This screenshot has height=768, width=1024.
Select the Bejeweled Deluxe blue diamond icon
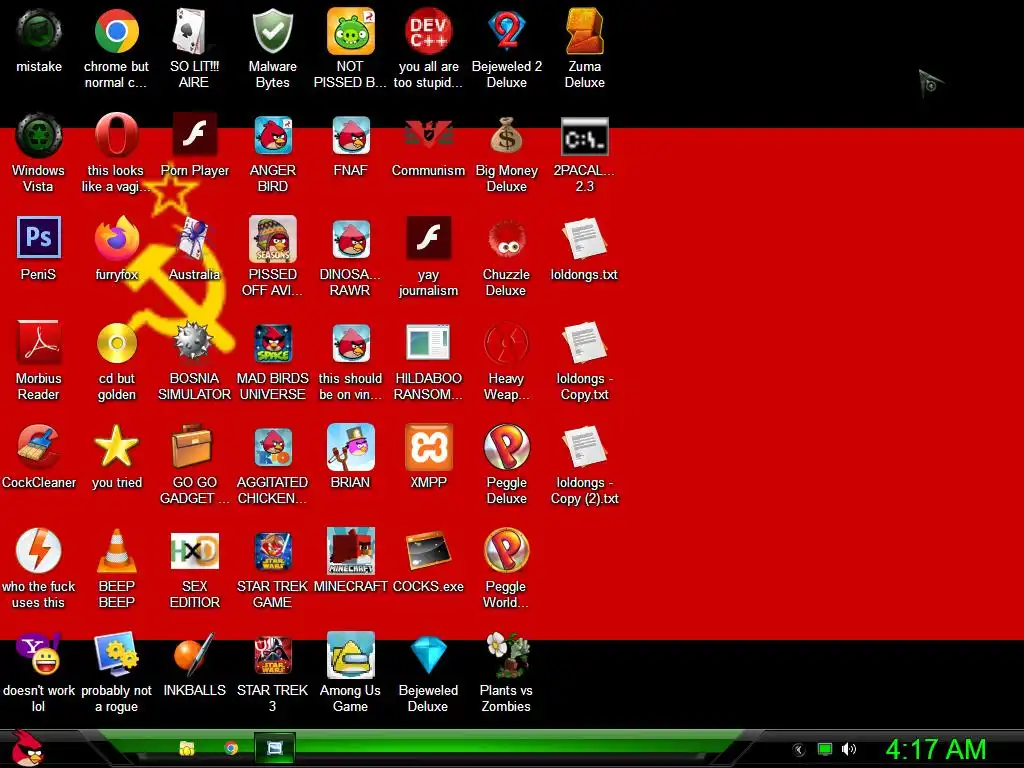428,654
